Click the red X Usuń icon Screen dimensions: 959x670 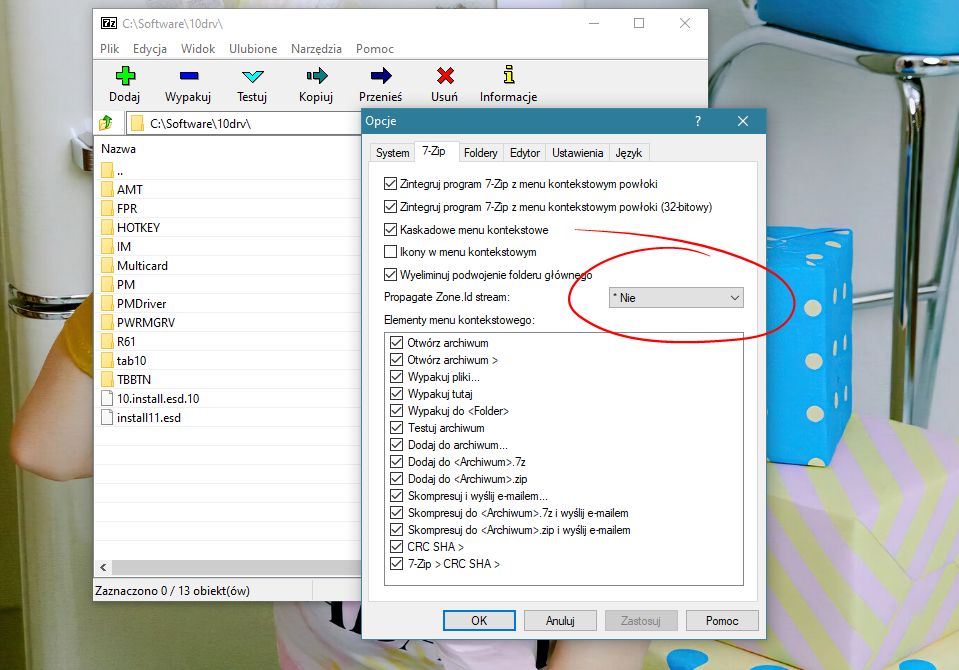click(x=445, y=76)
